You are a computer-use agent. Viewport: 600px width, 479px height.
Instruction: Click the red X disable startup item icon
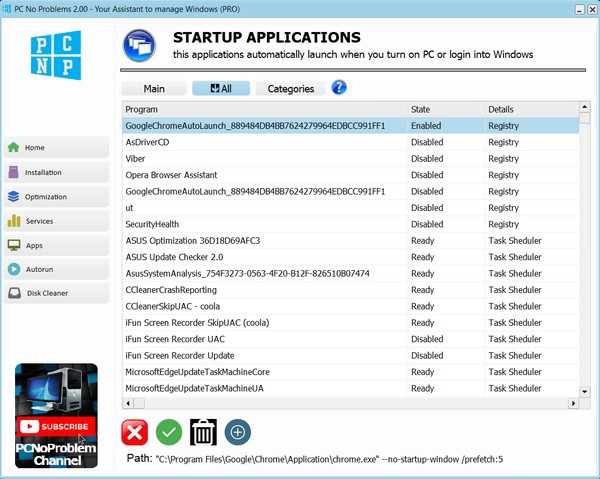point(134,432)
